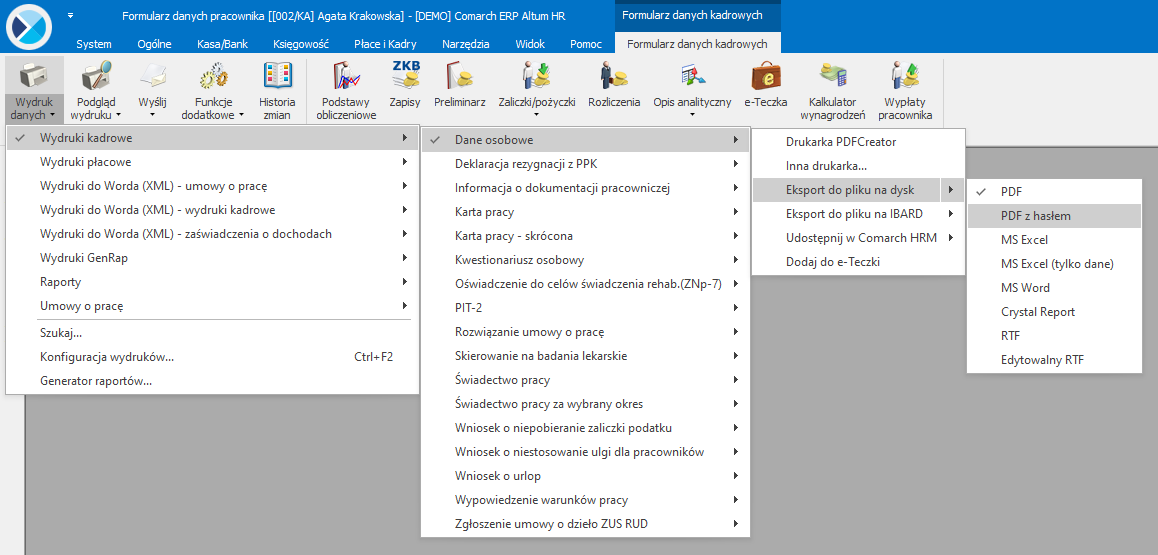Click the Zaliczki/pożyczki icon
Screen dimensions: 1158x555
click(537, 77)
